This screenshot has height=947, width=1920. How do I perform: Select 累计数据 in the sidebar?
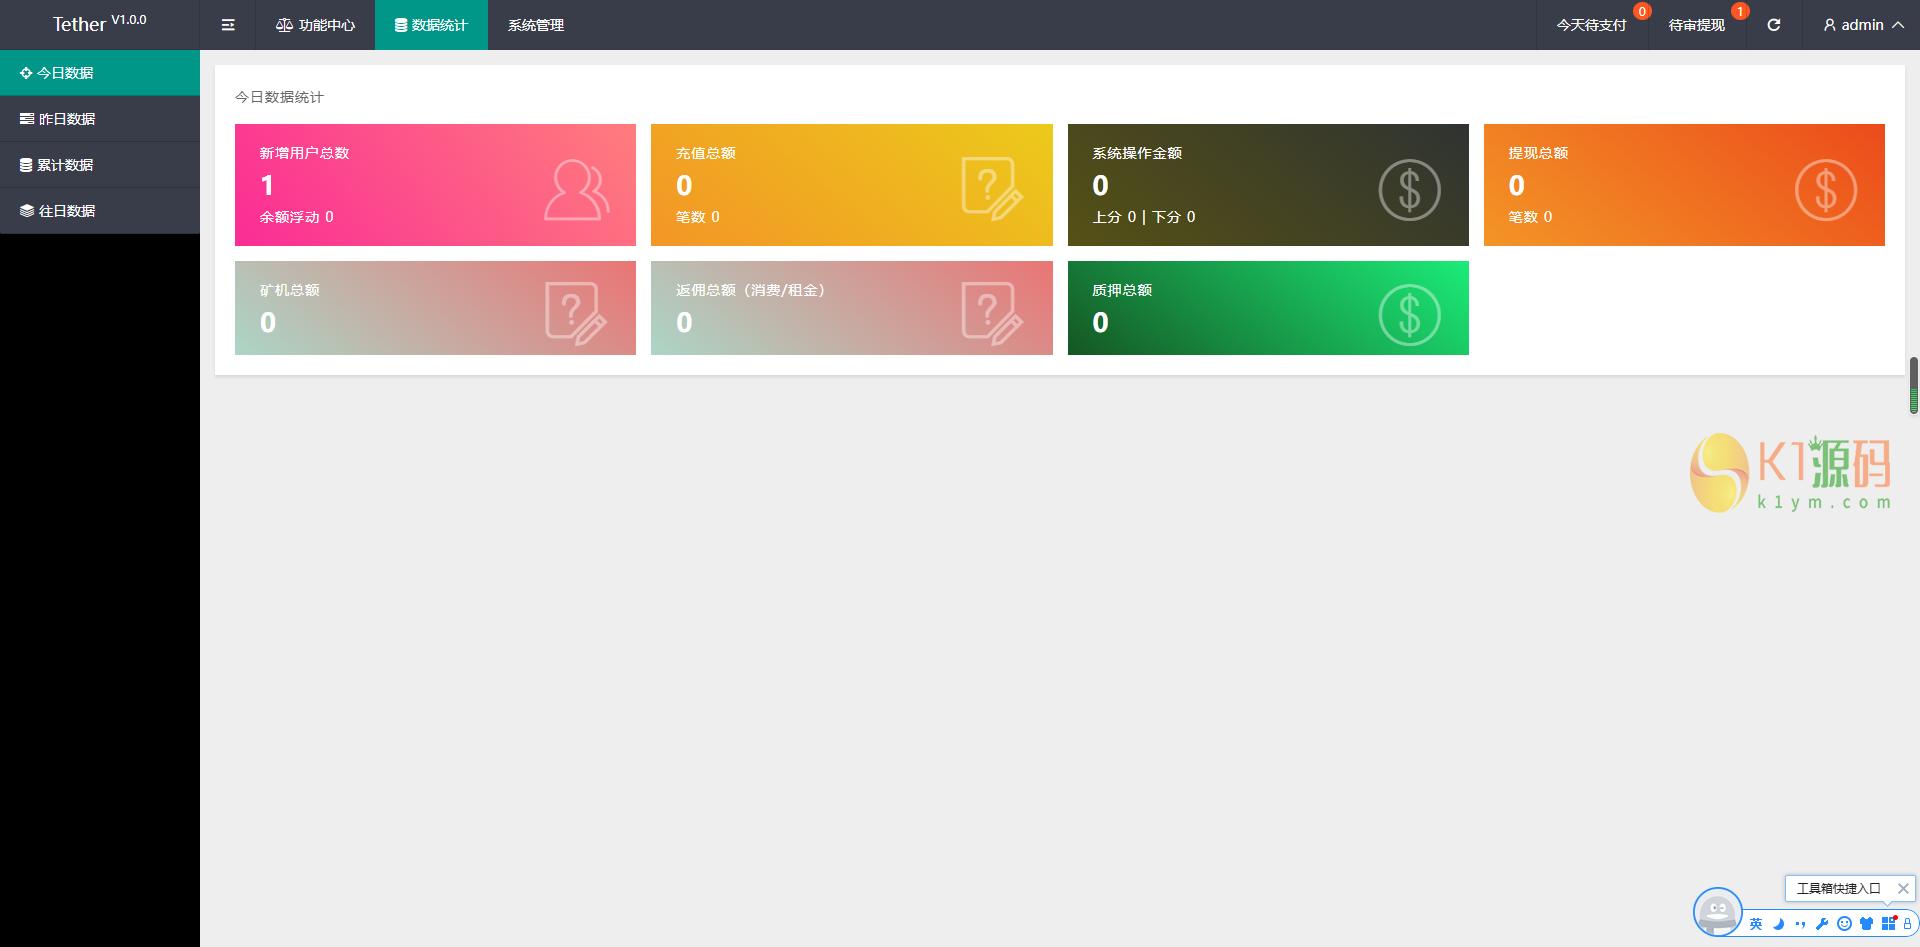point(100,165)
